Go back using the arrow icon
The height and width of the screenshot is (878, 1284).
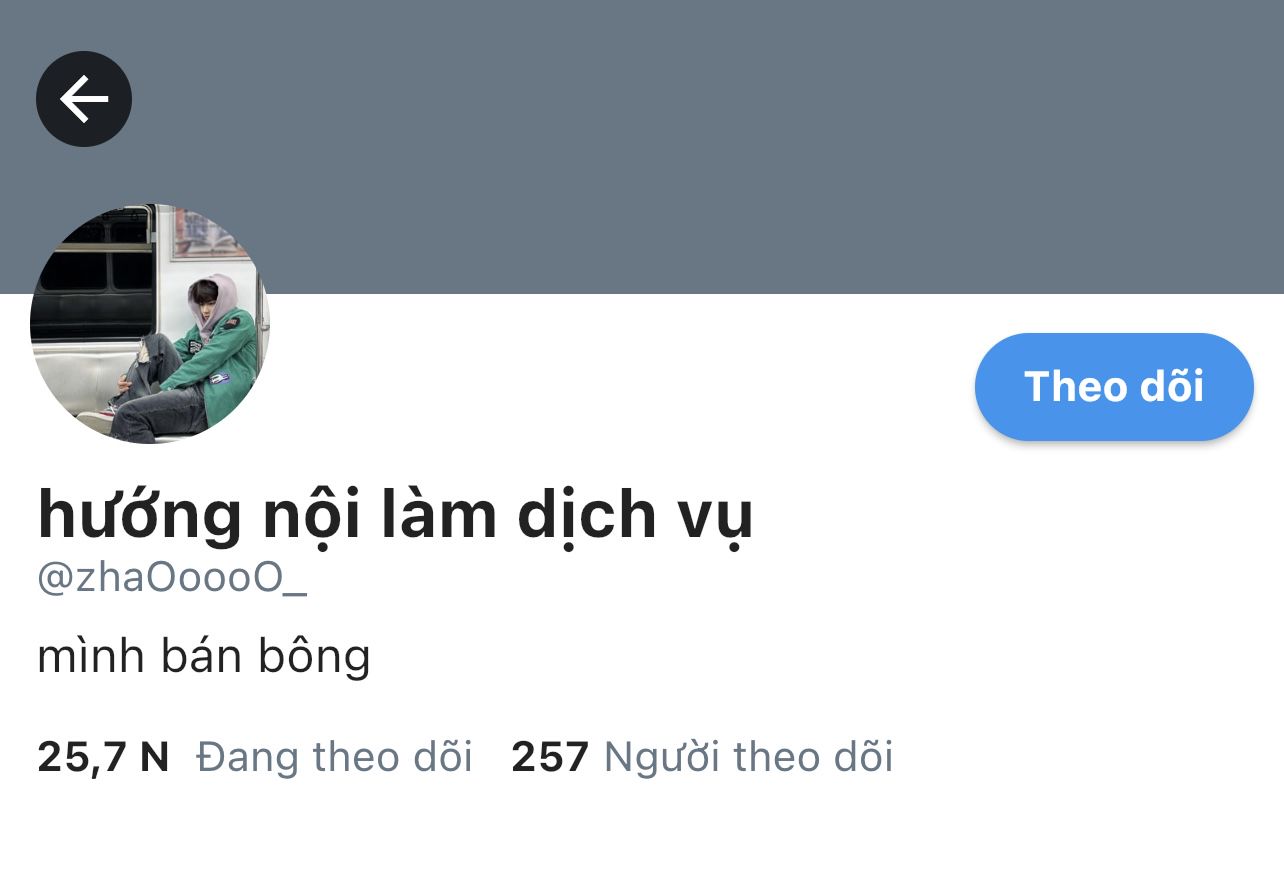click(x=84, y=98)
